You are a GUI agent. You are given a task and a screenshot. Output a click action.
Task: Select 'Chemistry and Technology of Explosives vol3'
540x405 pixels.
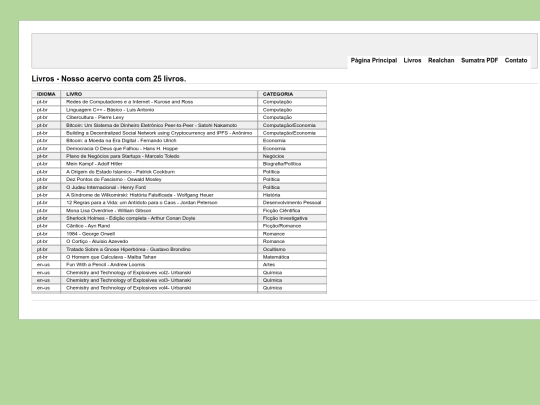(x=128, y=280)
